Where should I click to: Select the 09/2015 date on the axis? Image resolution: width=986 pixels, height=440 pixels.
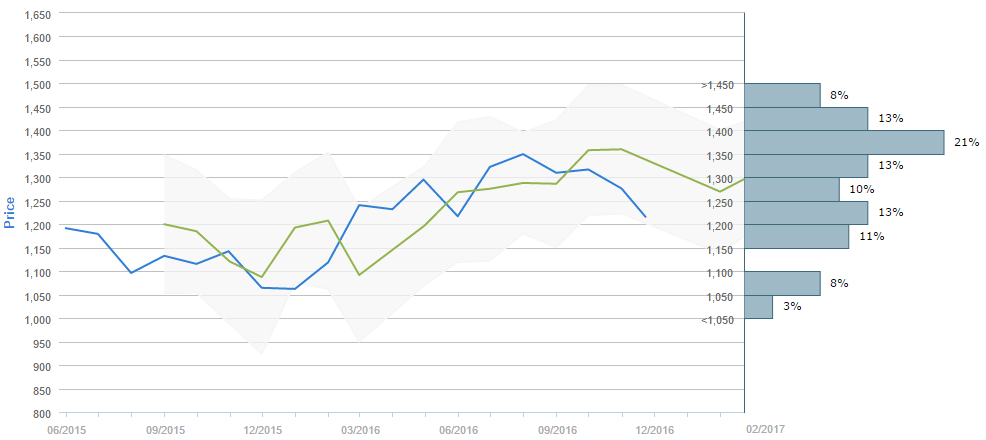coord(164,428)
